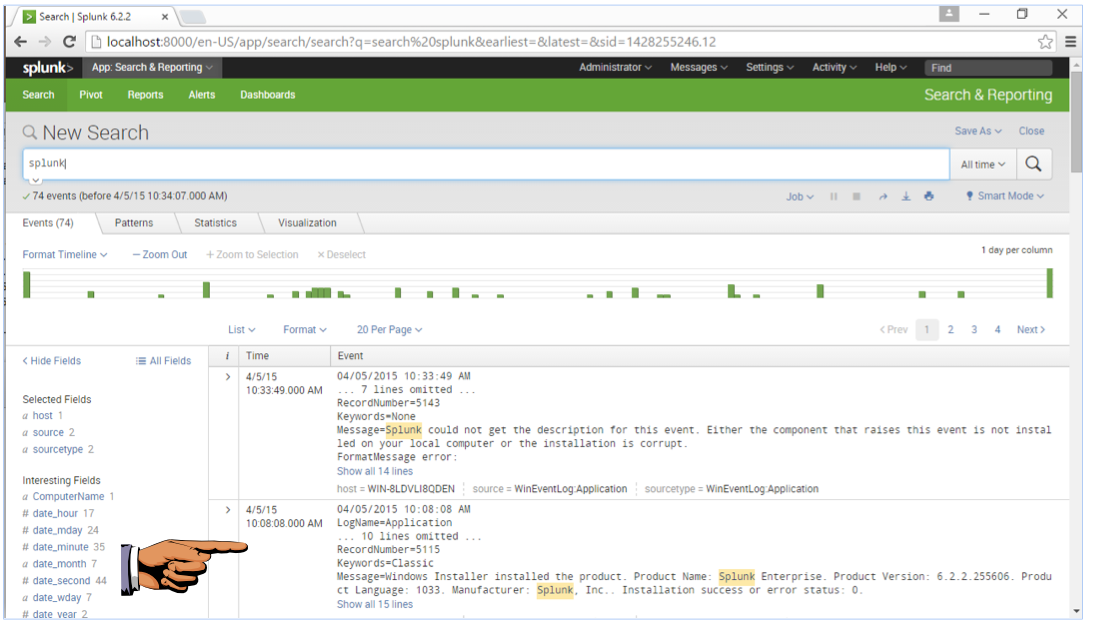Click the Find input box
Viewport: 1094px width, 626px height.
point(988,68)
